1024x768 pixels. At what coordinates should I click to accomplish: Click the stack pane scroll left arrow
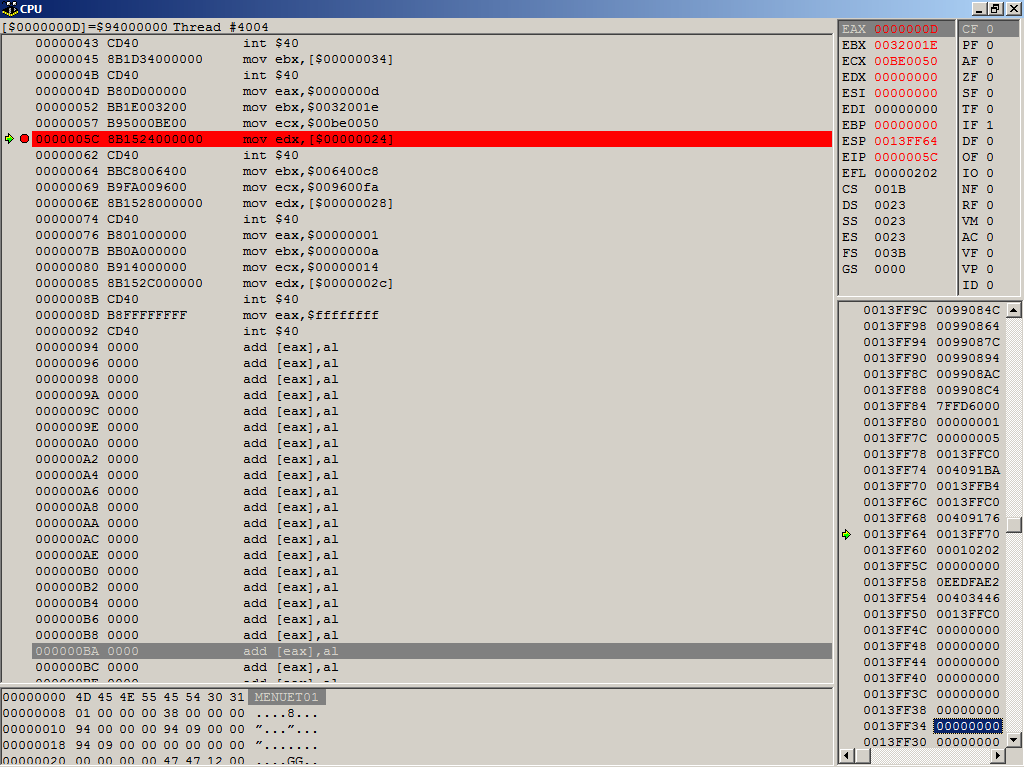(x=846, y=754)
